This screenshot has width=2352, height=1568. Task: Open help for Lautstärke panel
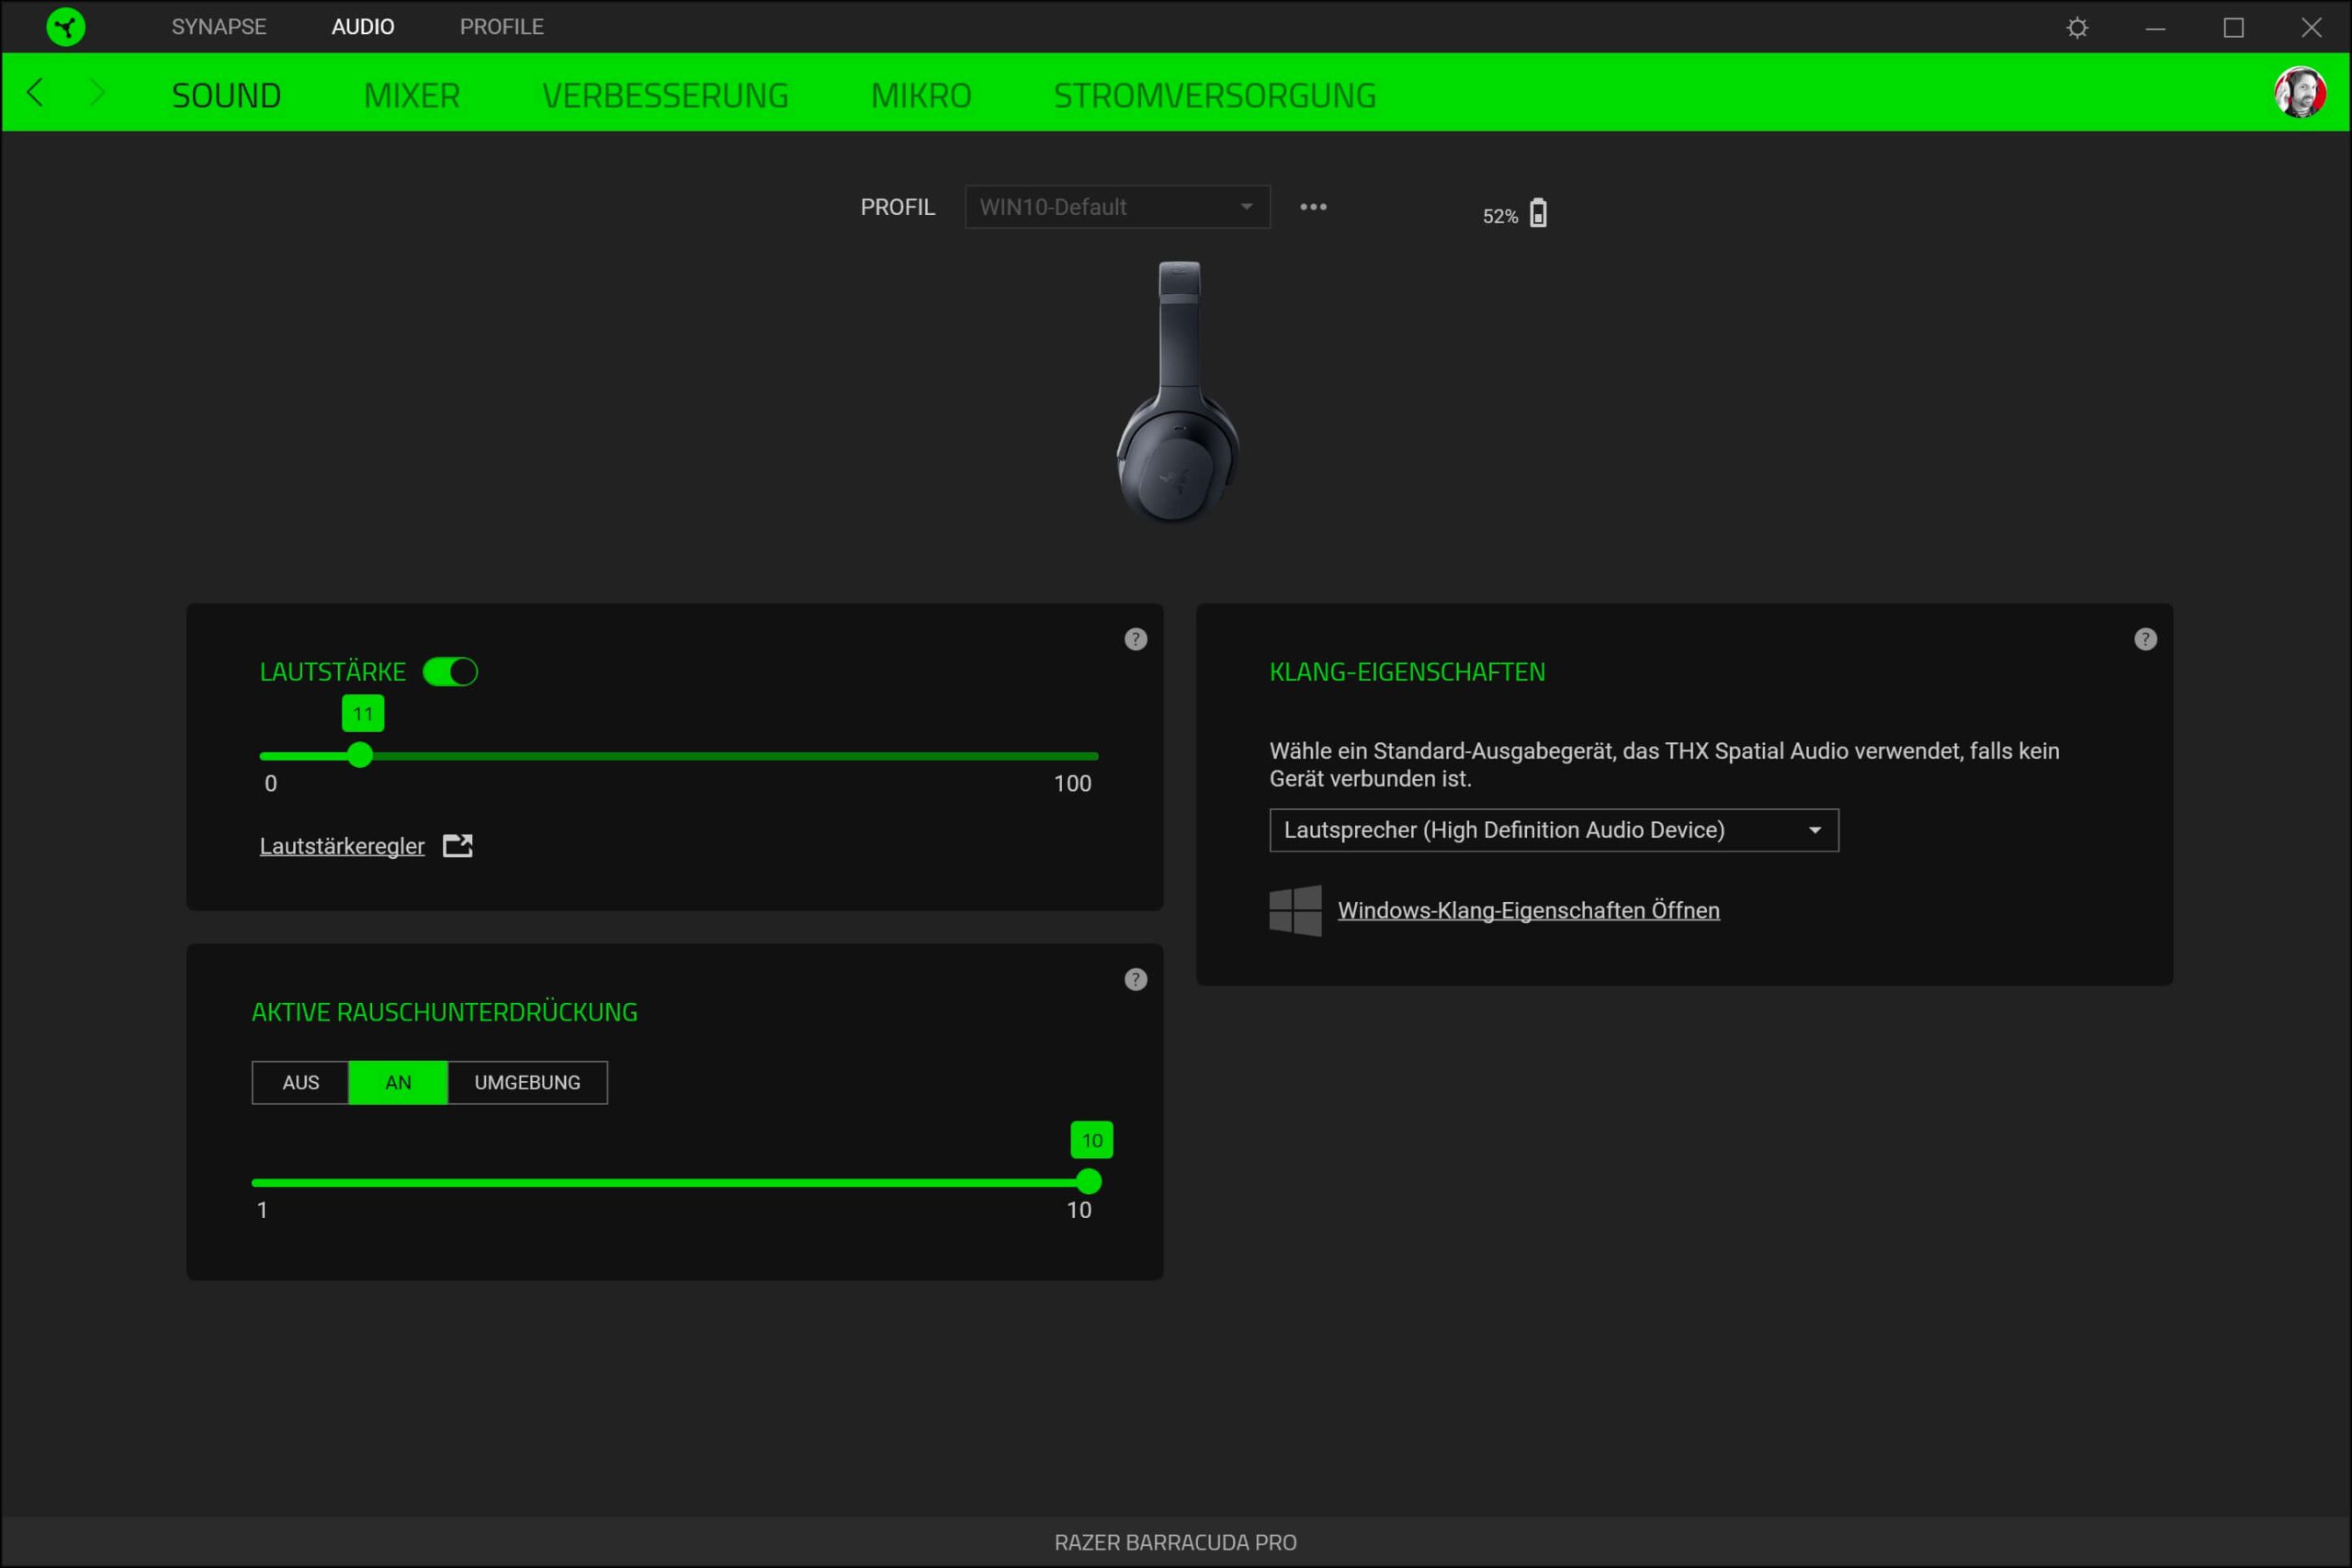(x=1135, y=639)
